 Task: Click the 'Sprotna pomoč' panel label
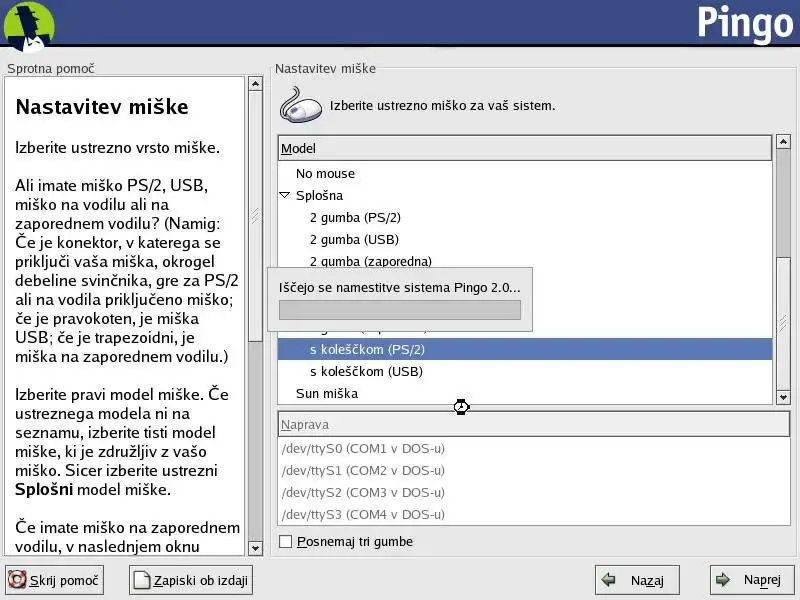coord(51,68)
